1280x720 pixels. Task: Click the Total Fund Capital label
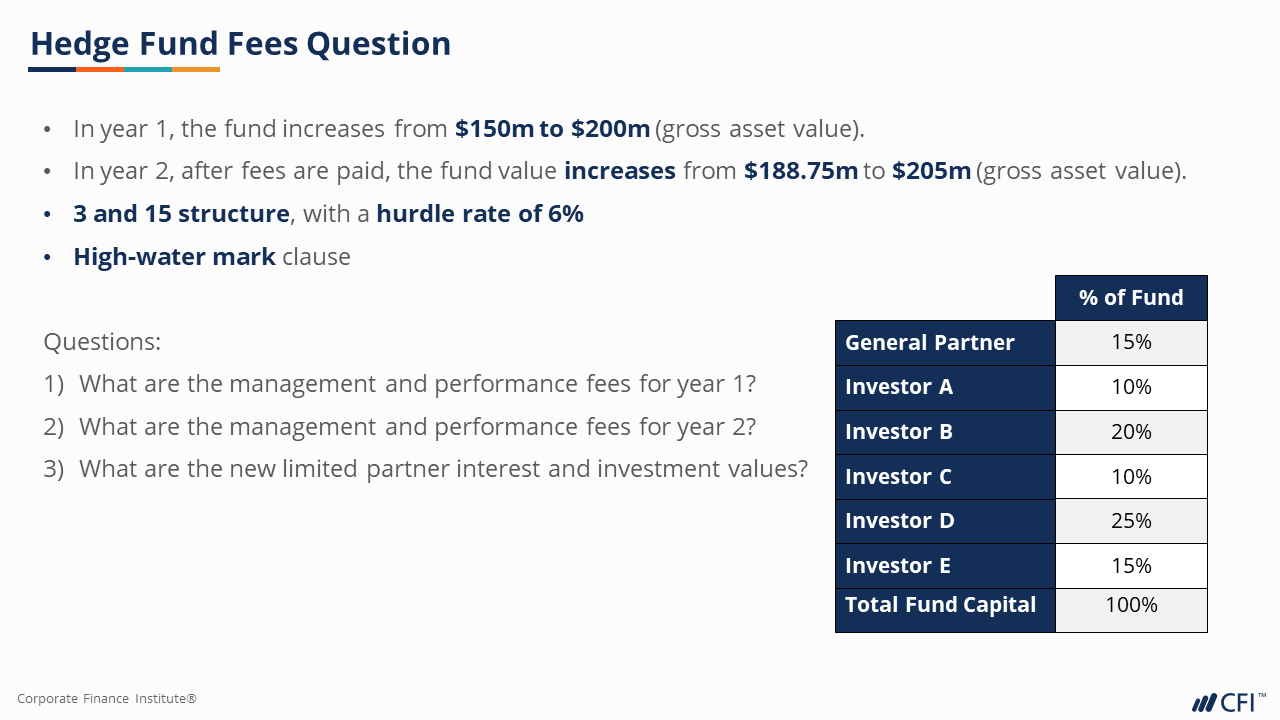click(x=940, y=604)
